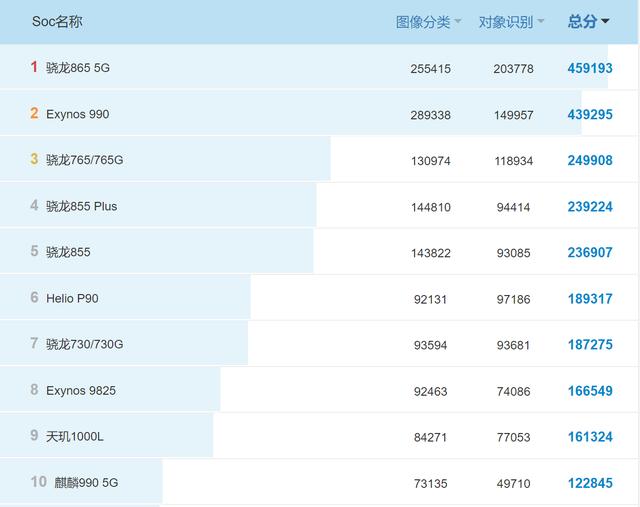
Task: Click image classification value 130974
Action: 431,161
